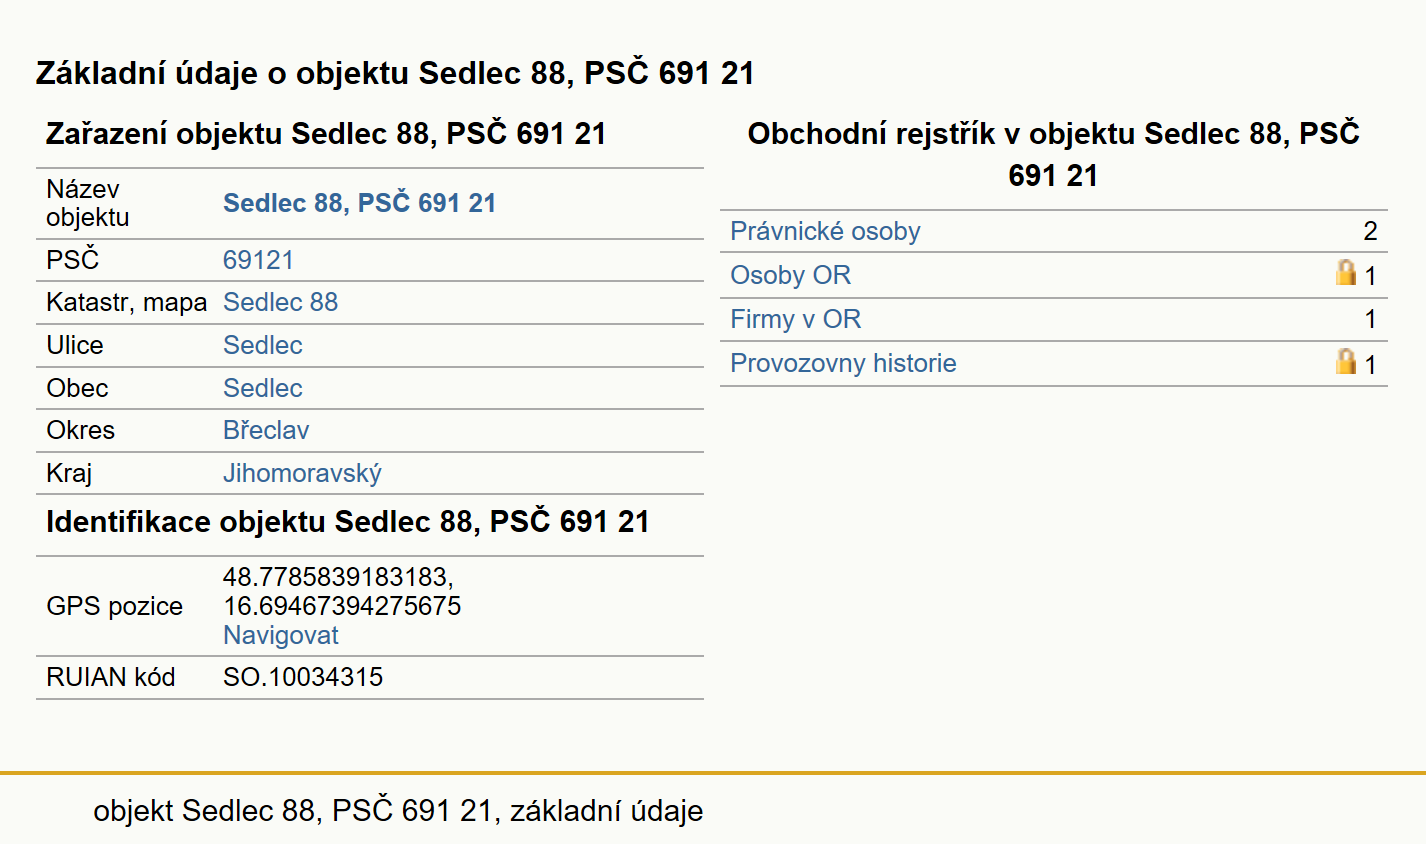Click the Navigovat link under GPS coordinates
The height and width of the screenshot is (844, 1426).
click(x=281, y=635)
